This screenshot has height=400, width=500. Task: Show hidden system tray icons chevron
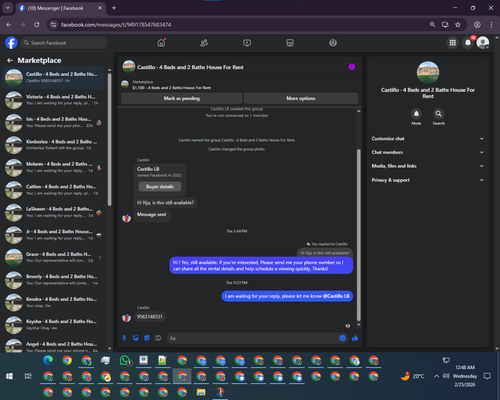pos(436,376)
